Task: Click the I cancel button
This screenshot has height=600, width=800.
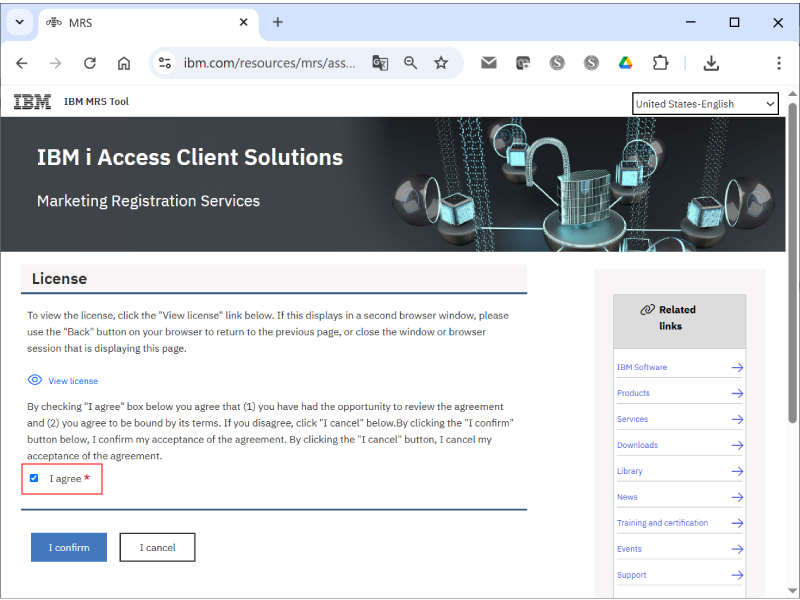Action: click(157, 547)
